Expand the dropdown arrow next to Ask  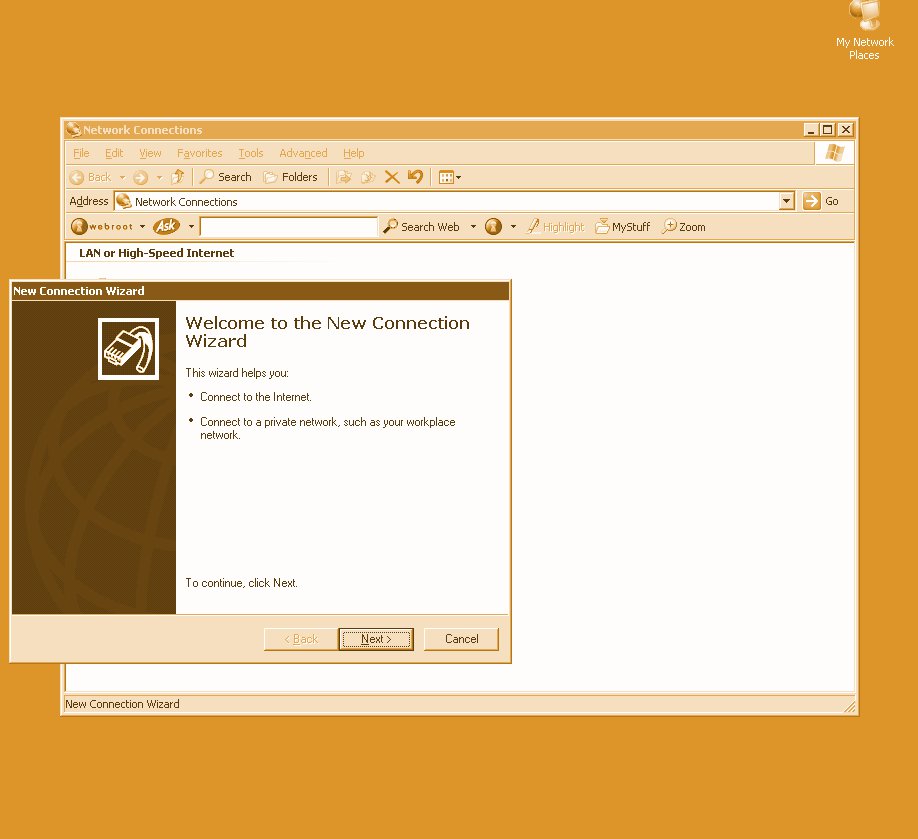(191, 227)
